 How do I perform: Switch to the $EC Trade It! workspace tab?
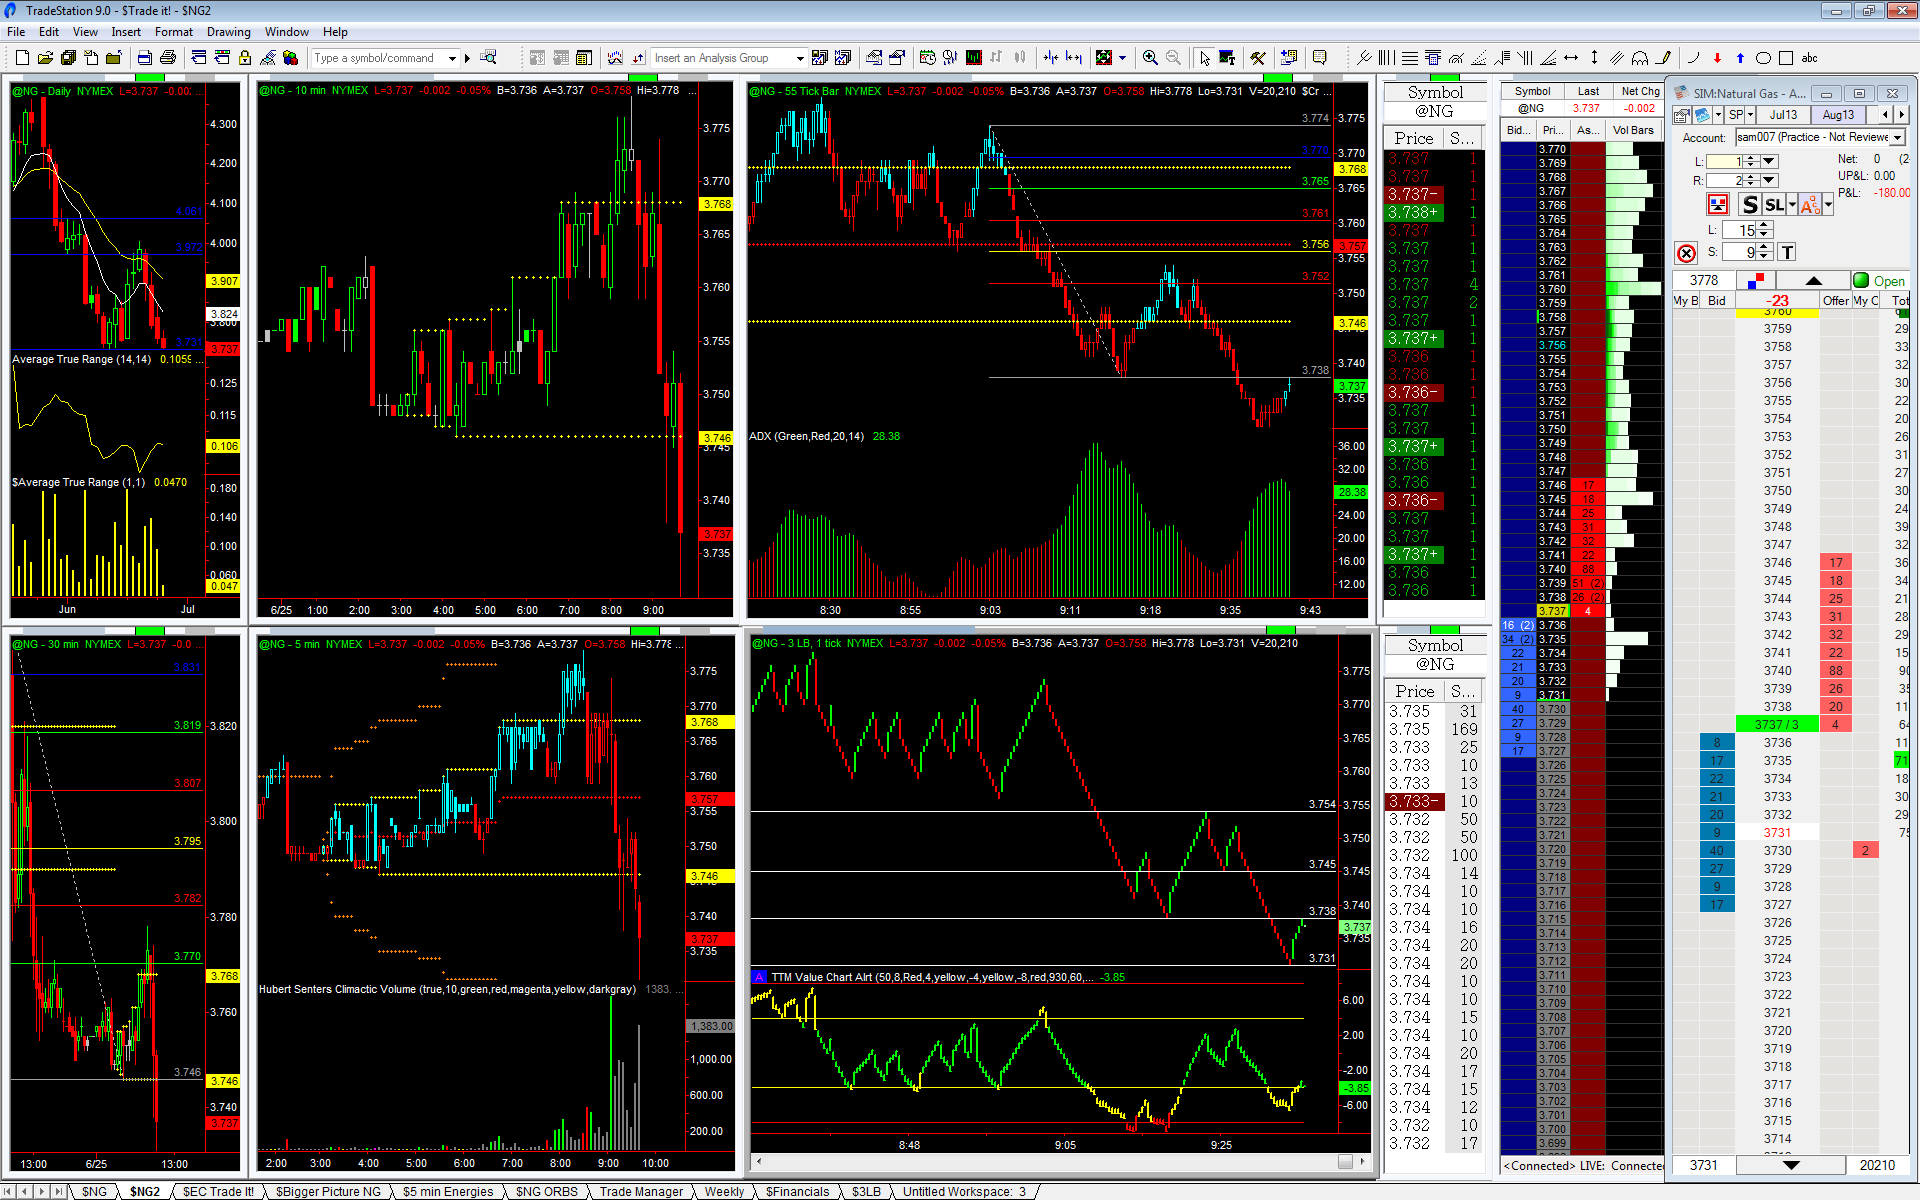(218, 1191)
